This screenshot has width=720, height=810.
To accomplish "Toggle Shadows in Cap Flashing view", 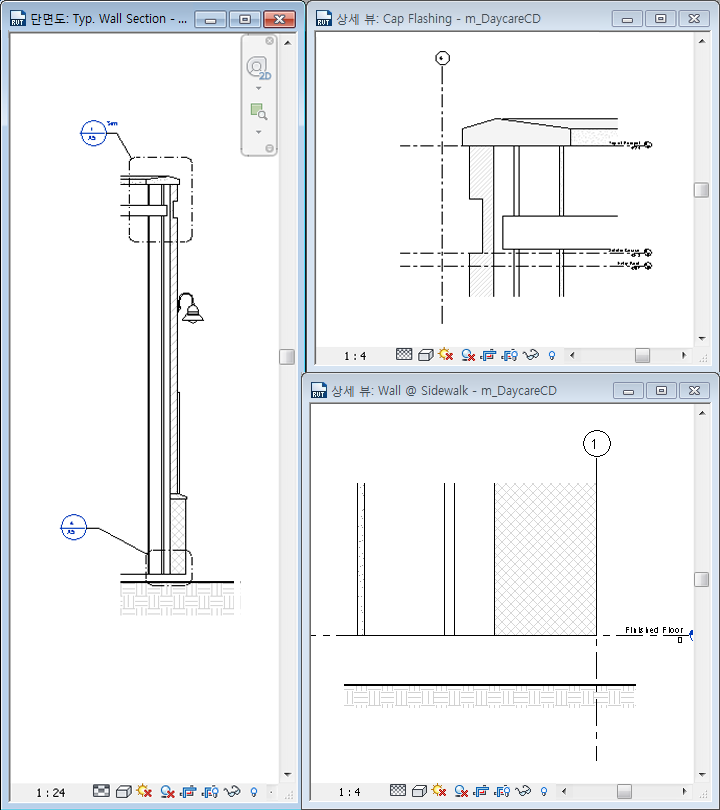I will coord(468,355).
